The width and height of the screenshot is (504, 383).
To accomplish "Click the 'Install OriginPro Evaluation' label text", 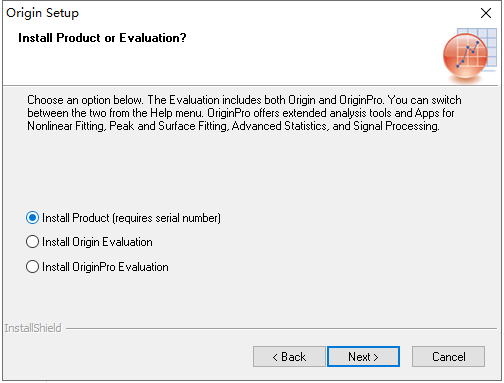I will 105,267.
